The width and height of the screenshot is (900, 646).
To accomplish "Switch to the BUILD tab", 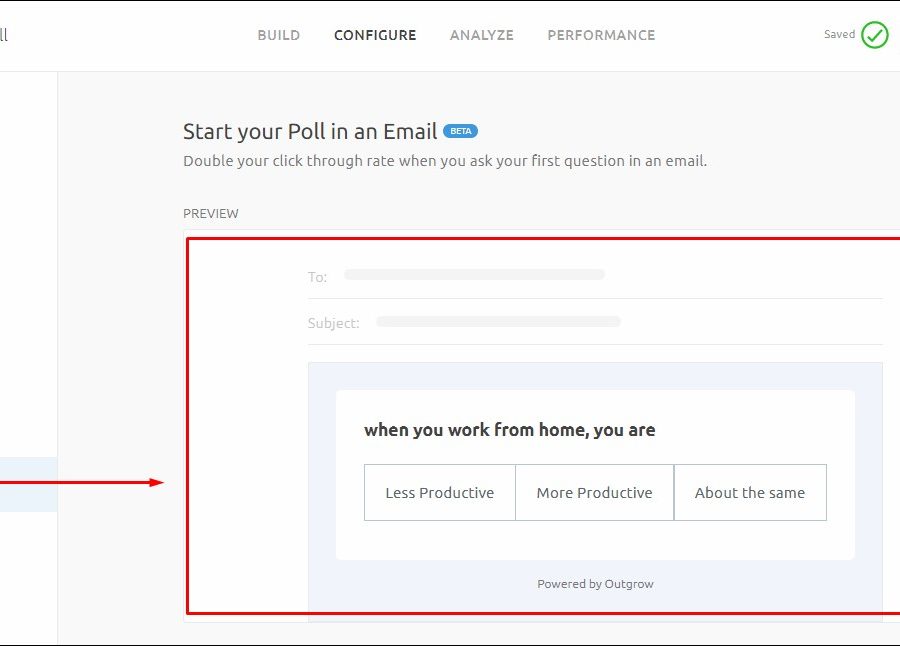I will (278, 35).
